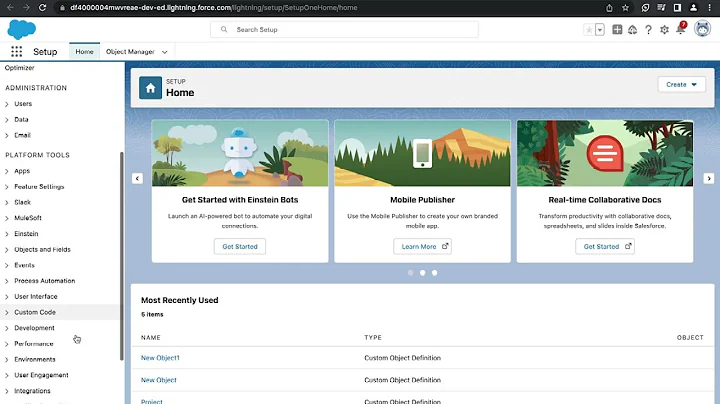720x404 pixels.
Task: Click Learn More for Mobile Publisher
Action: point(422,247)
